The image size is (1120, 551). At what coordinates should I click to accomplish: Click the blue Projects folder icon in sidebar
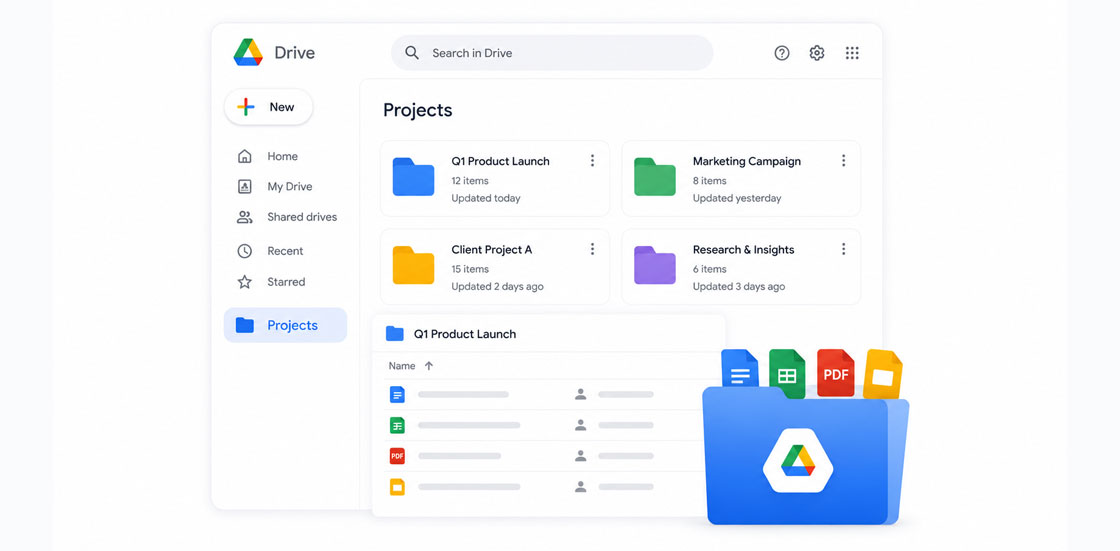point(245,325)
